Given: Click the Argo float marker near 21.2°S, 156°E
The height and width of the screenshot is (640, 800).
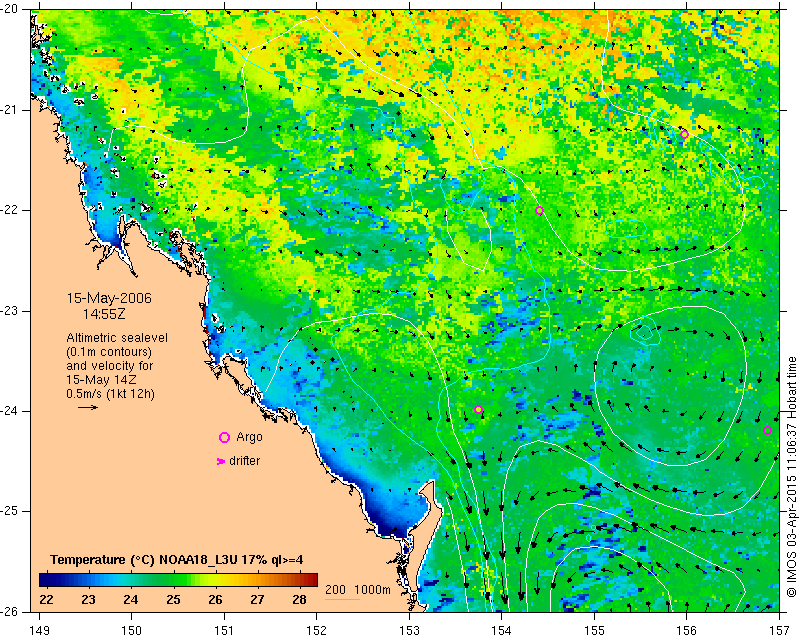Looking at the screenshot, I should pyautogui.click(x=684, y=134).
